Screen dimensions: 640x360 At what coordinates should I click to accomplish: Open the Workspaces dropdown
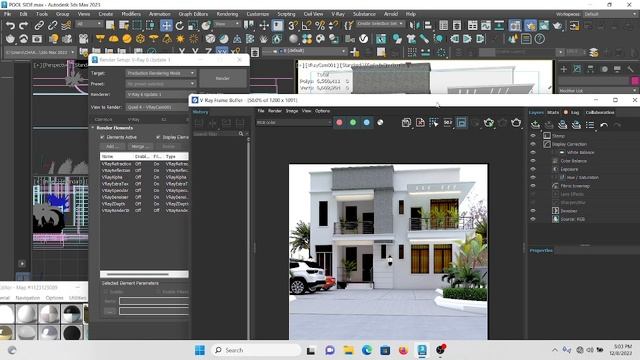click(611, 14)
